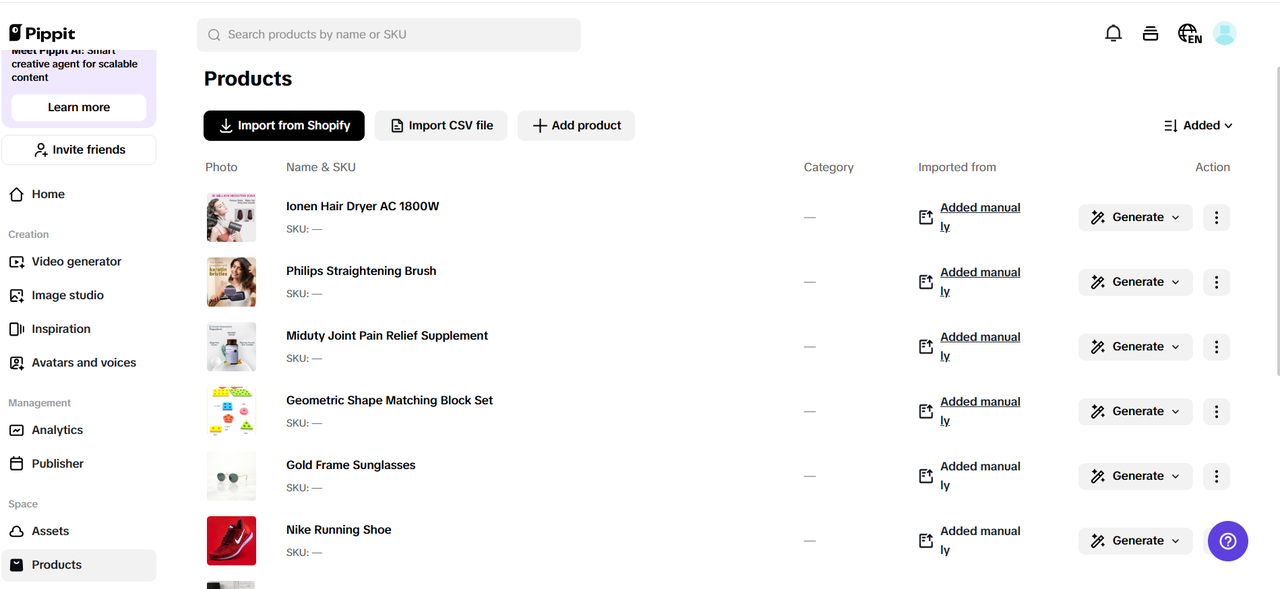Click Import from Shopify
Image resolution: width=1280 pixels, height=589 pixels.
tap(283, 125)
